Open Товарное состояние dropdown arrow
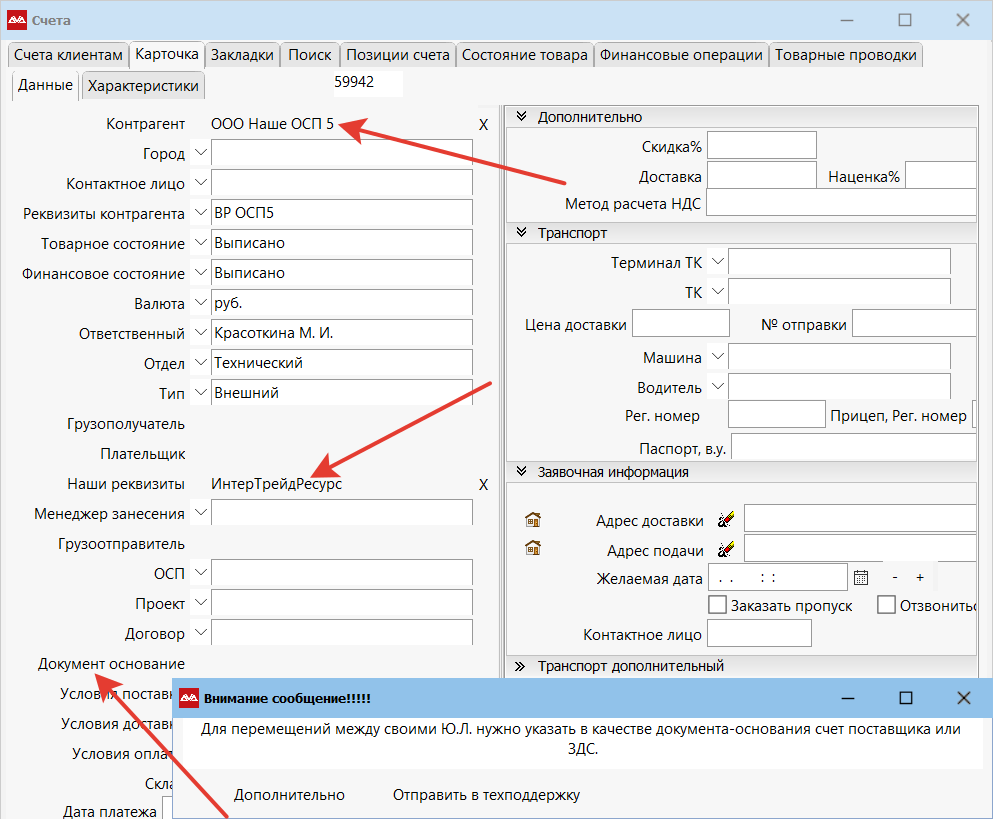This screenshot has width=993, height=819. 200,243
